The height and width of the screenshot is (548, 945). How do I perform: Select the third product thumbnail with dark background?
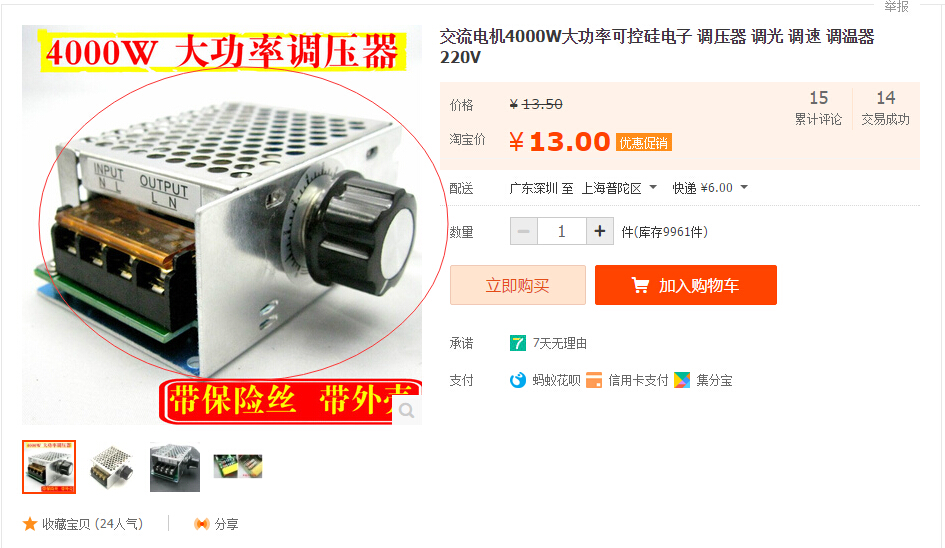[x=175, y=467]
